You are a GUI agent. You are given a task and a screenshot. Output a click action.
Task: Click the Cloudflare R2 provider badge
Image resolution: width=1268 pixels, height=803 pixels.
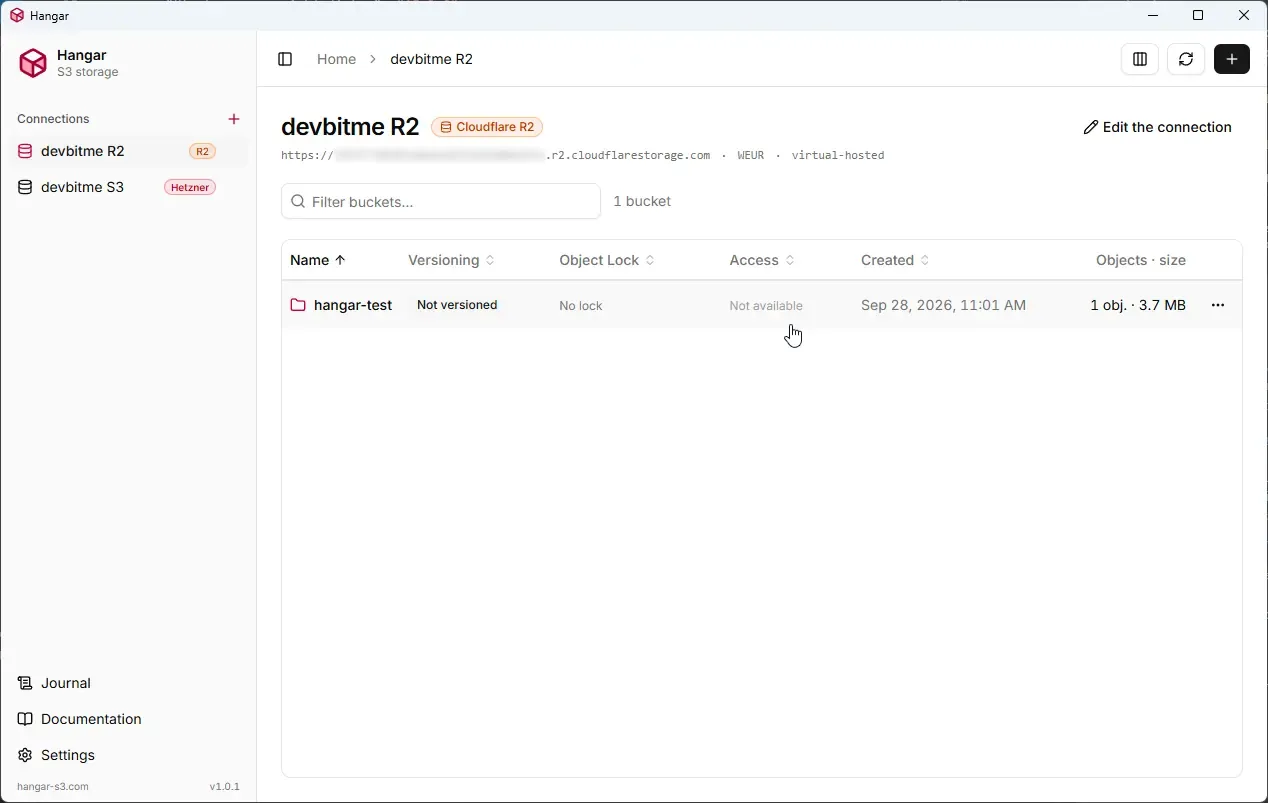(487, 127)
